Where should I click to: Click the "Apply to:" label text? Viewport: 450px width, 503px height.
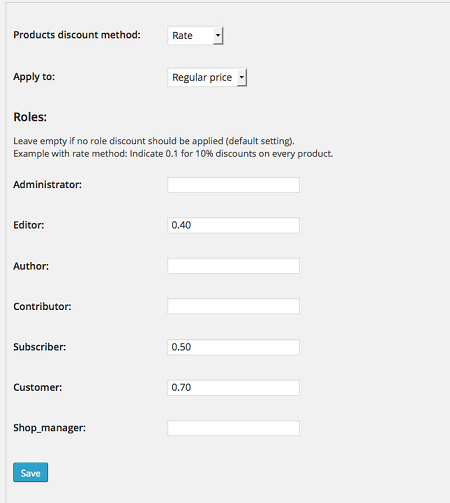(34, 77)
